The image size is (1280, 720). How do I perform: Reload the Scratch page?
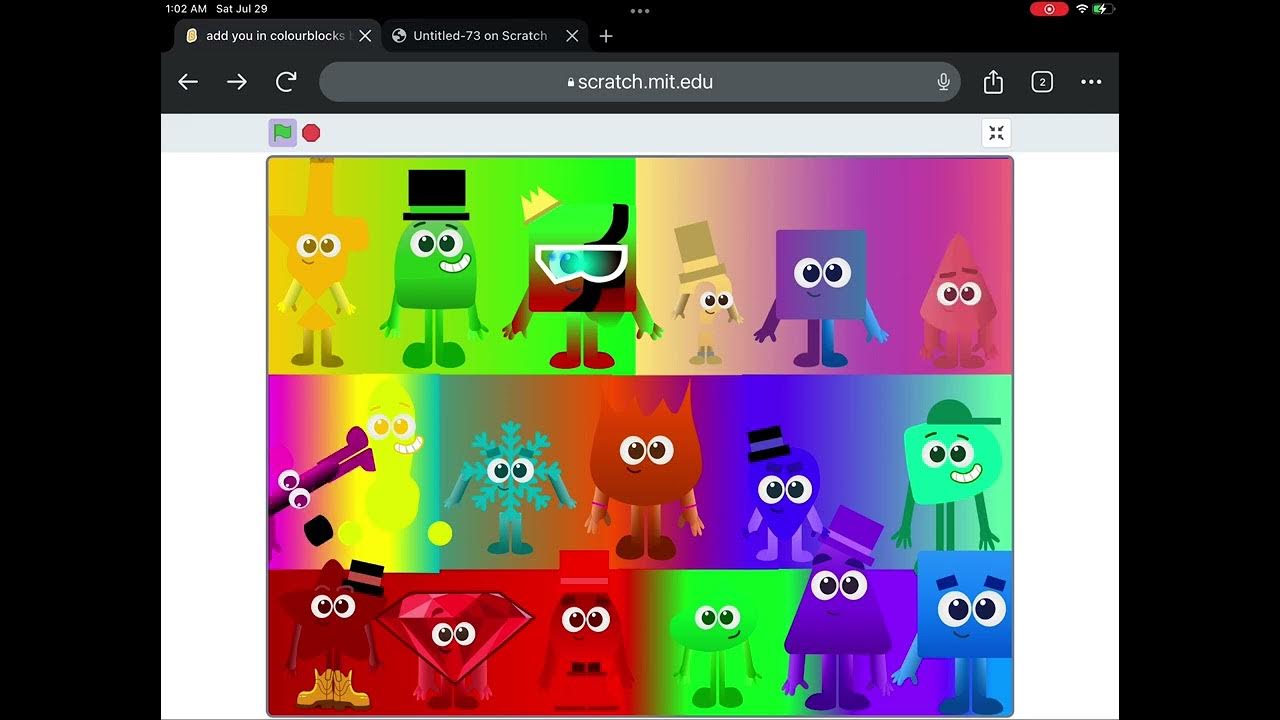coord(286,82)
